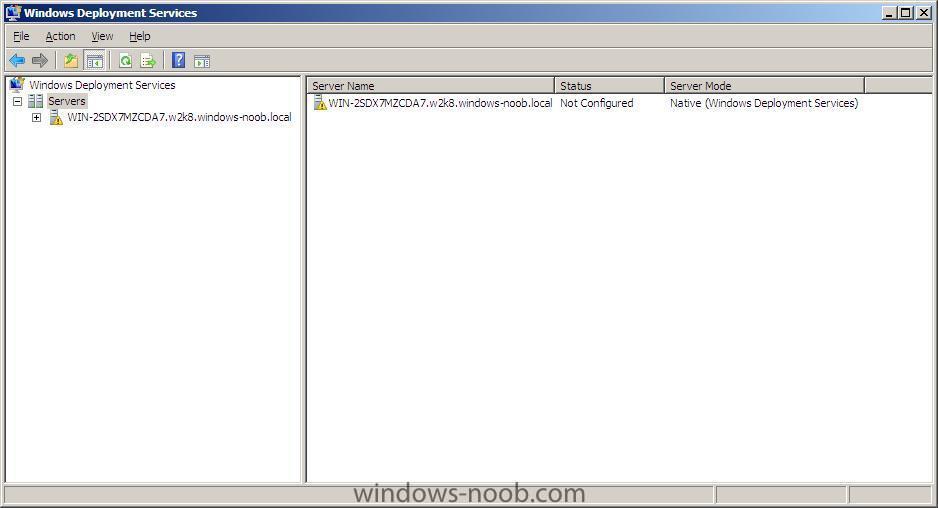Click the Forward arrow toolbar icon
Viewport: 938px width, 508px height.
pos(39,60)
